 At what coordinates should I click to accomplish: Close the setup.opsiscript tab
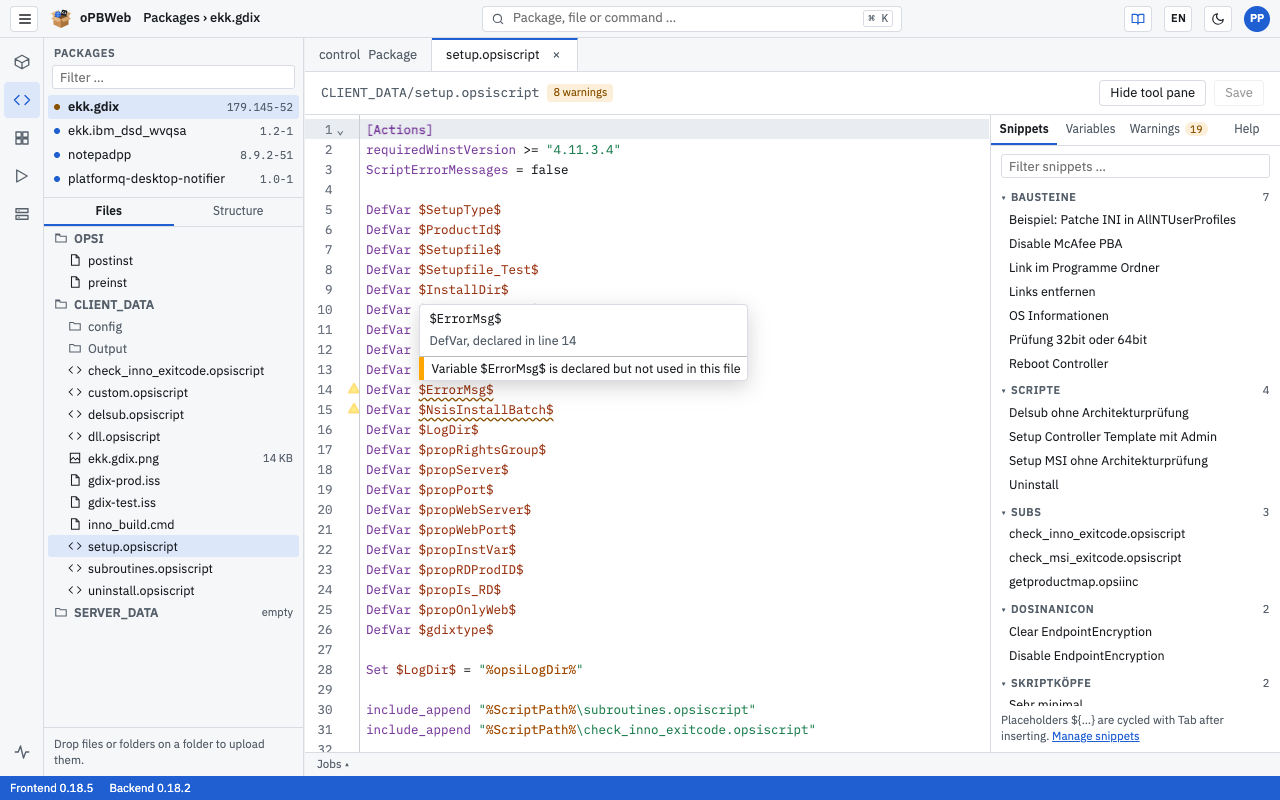tap(556, 55)
